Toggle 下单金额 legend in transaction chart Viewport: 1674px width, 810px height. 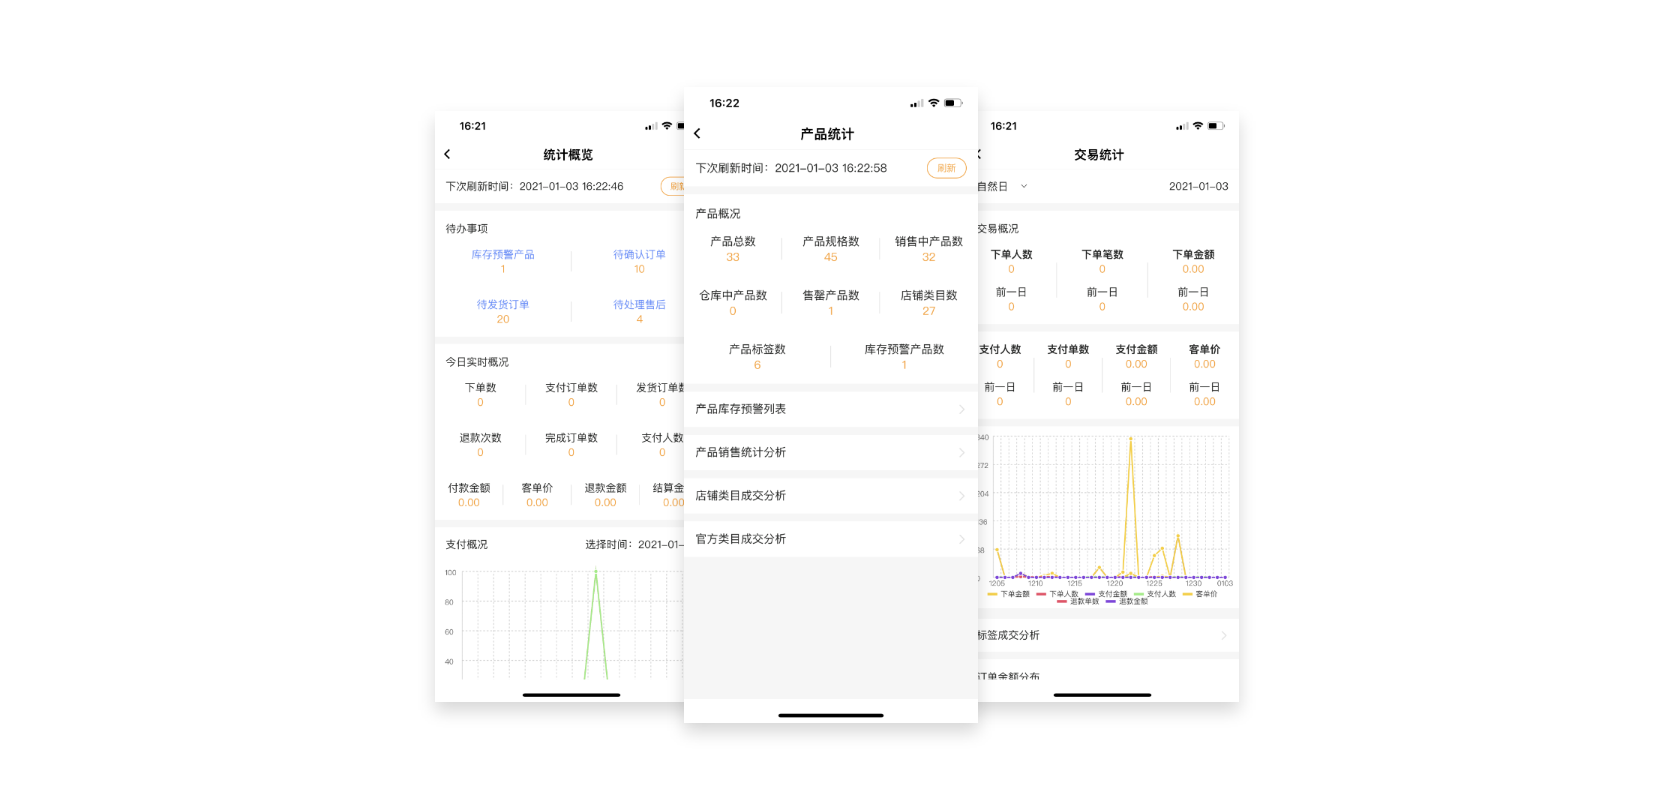(x=1008, y=594)
